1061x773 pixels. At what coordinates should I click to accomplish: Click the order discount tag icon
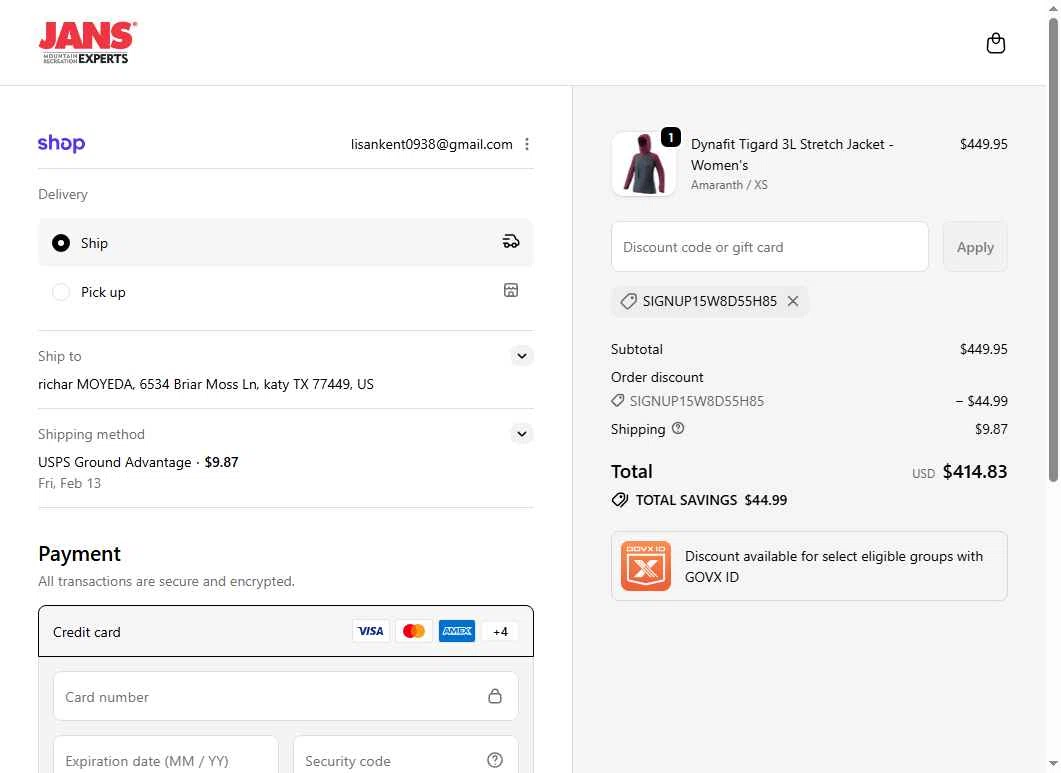pos(617,401)
